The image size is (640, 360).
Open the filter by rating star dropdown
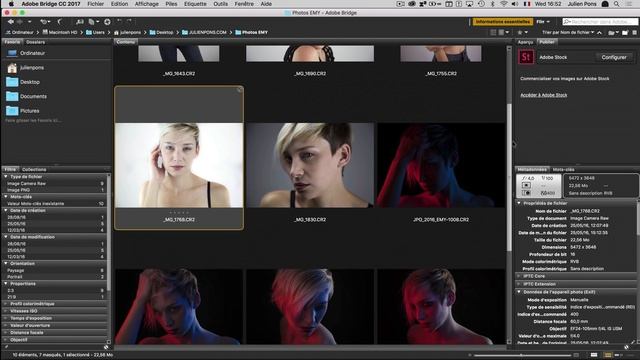pyautogui.click(x=522, y=32)
